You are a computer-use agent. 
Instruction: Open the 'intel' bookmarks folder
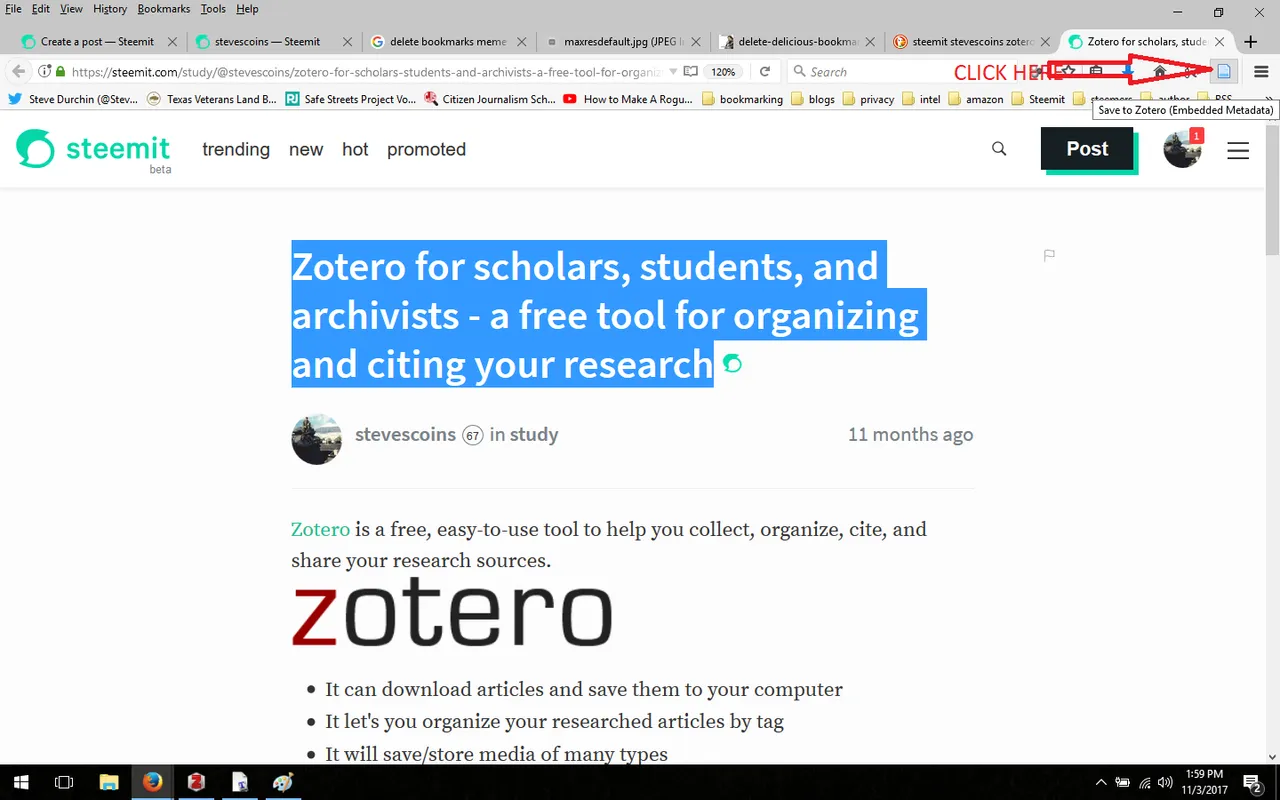[921, 99]
